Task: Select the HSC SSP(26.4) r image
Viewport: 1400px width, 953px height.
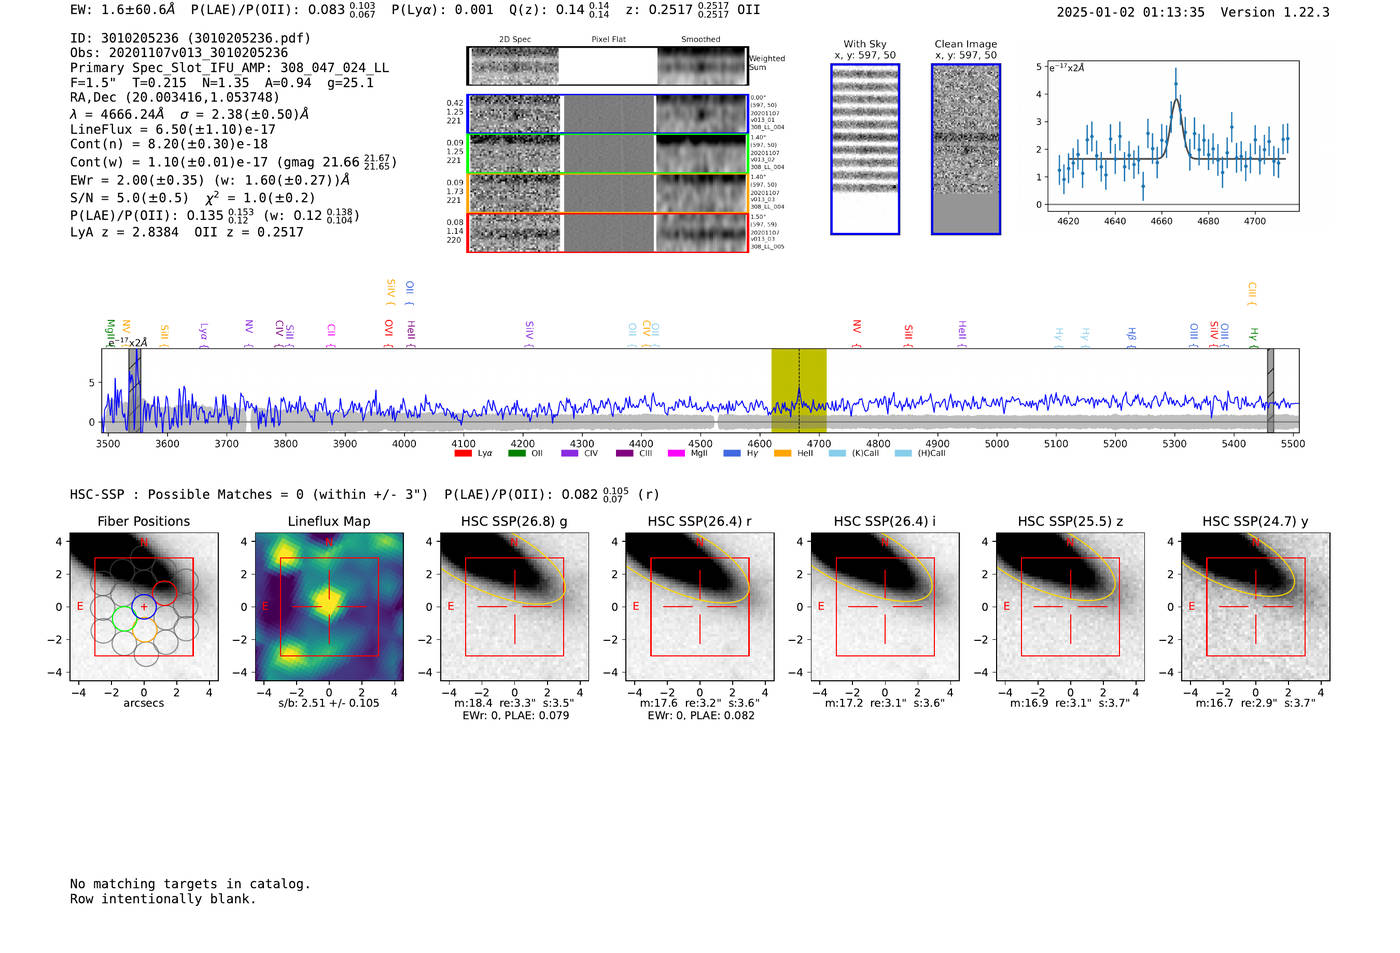Action: pos(699,607)
